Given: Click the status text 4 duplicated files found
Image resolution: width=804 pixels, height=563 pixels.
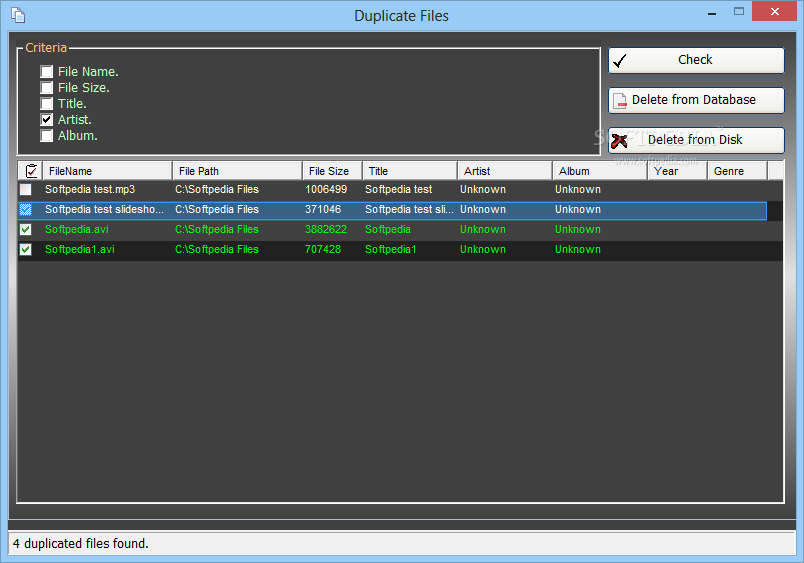Looking at the screenshot, I should (81, 544).
